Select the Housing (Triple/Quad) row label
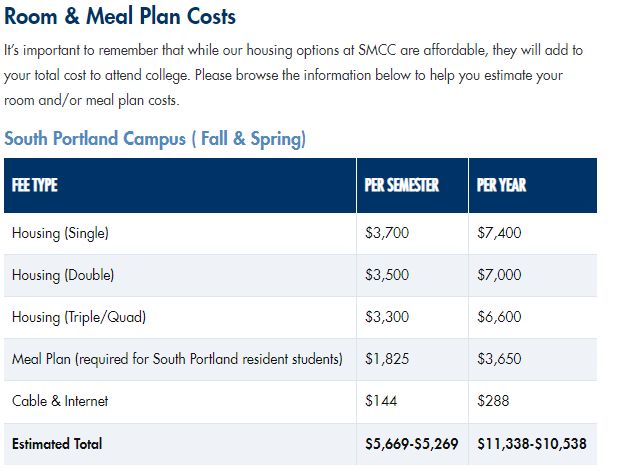Screen dimensions: 624x472 [79, 317]
